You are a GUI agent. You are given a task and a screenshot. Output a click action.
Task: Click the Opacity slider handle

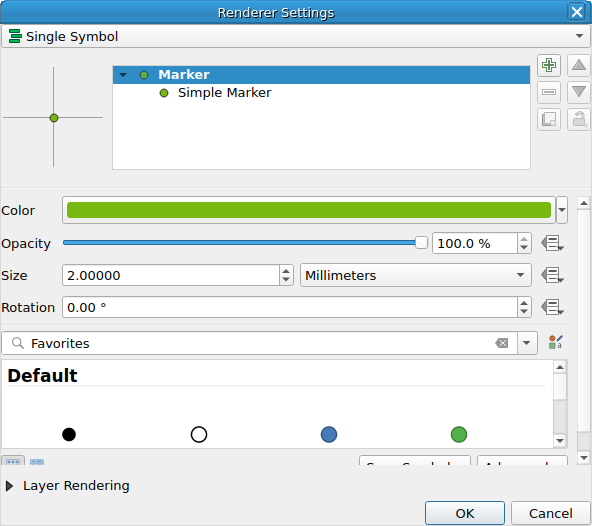coord(421,243)
